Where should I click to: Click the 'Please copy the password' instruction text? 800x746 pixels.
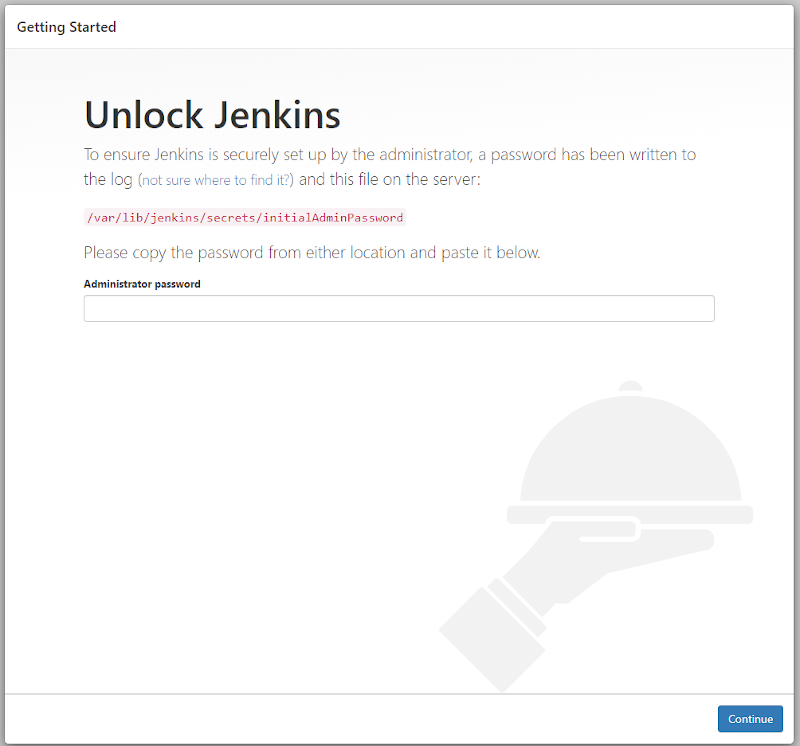pos(312,253)
